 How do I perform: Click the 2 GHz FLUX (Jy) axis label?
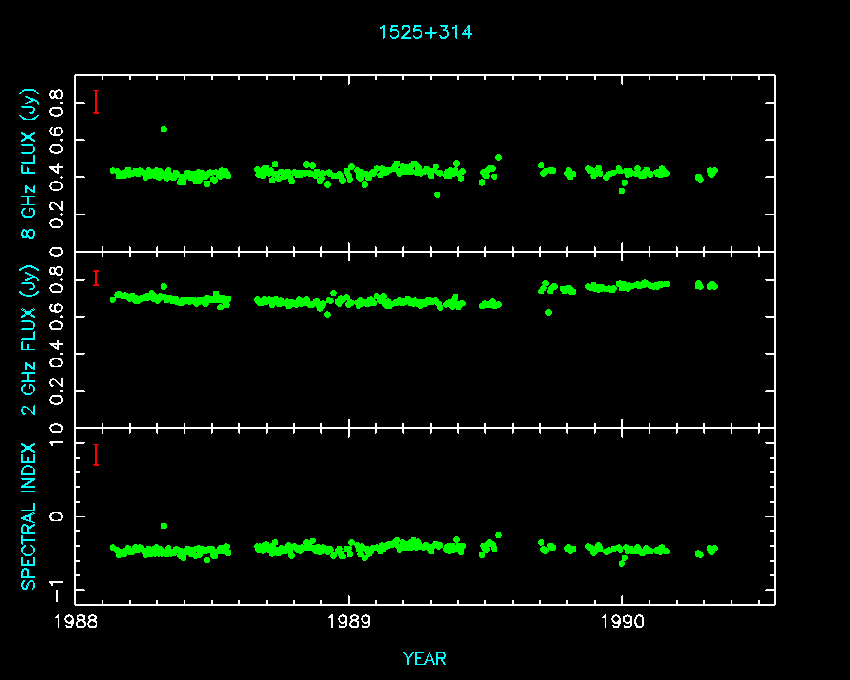30,340
